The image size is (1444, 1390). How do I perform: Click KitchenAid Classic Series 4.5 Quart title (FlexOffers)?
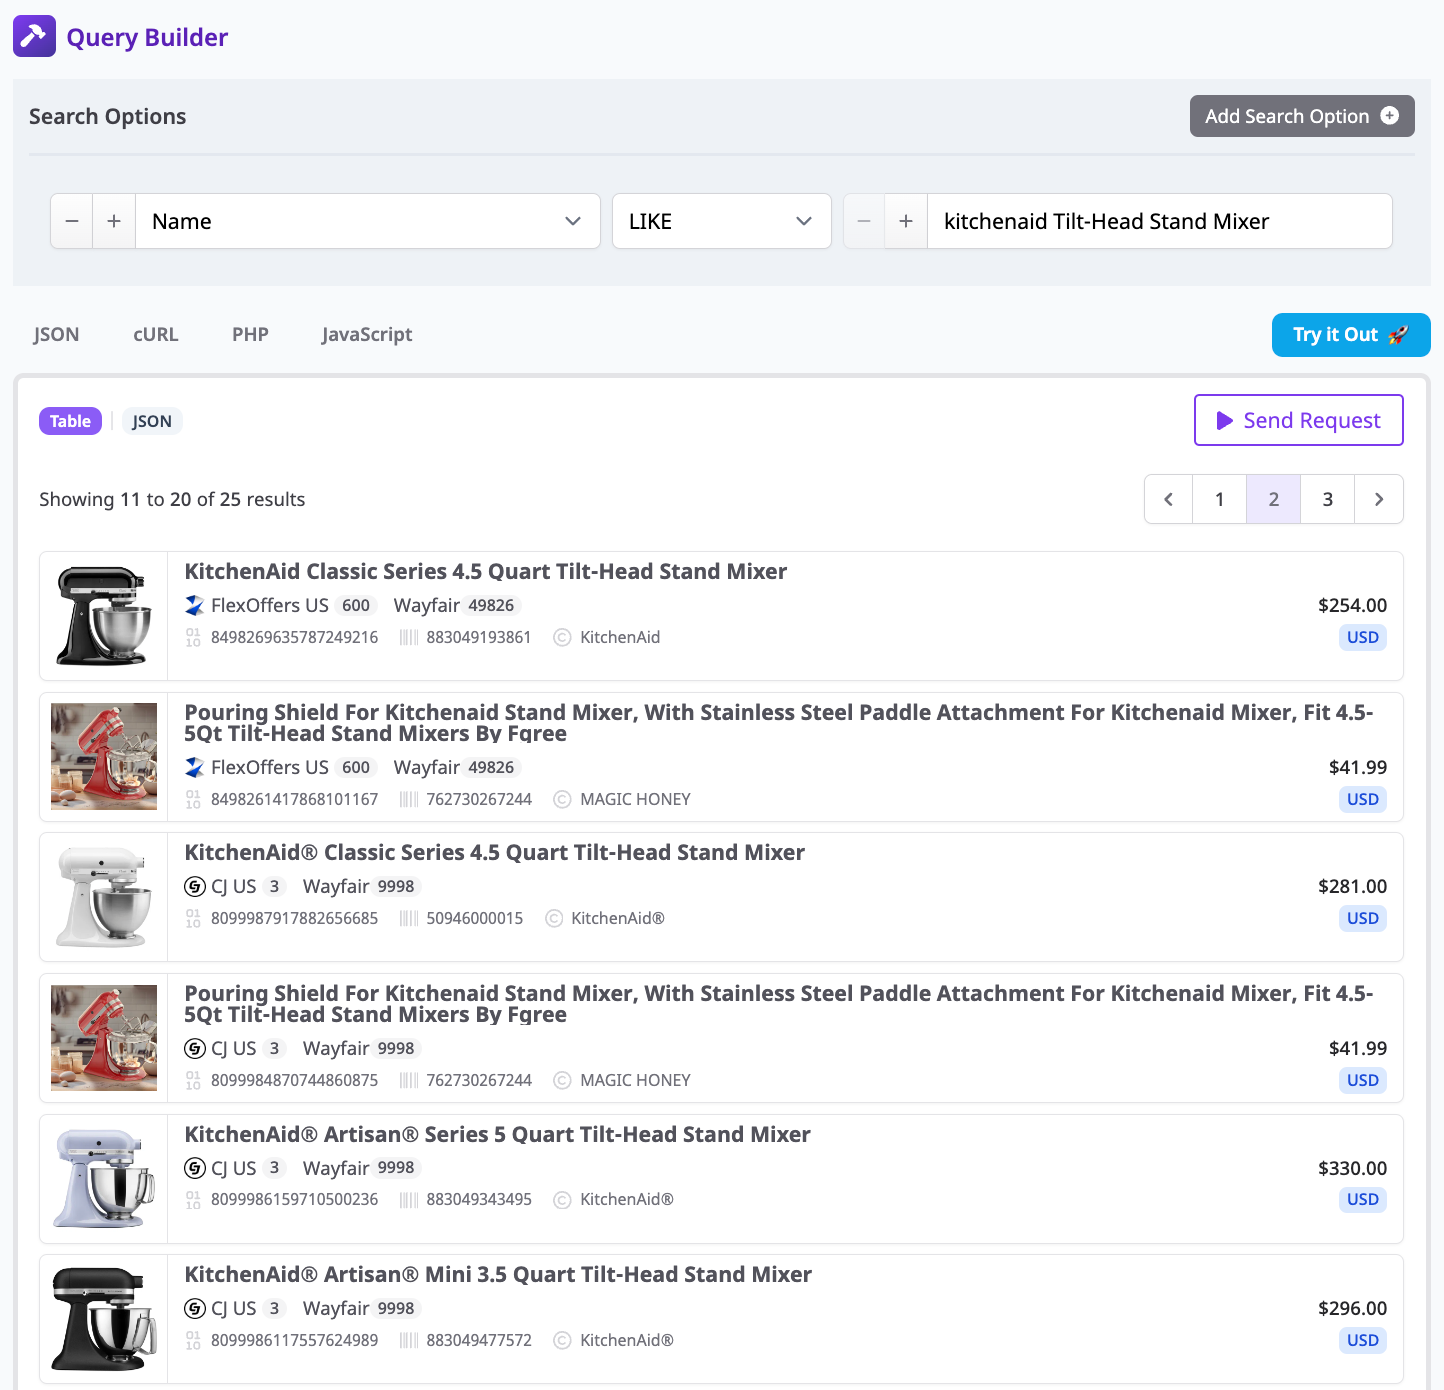pos(485,571)
